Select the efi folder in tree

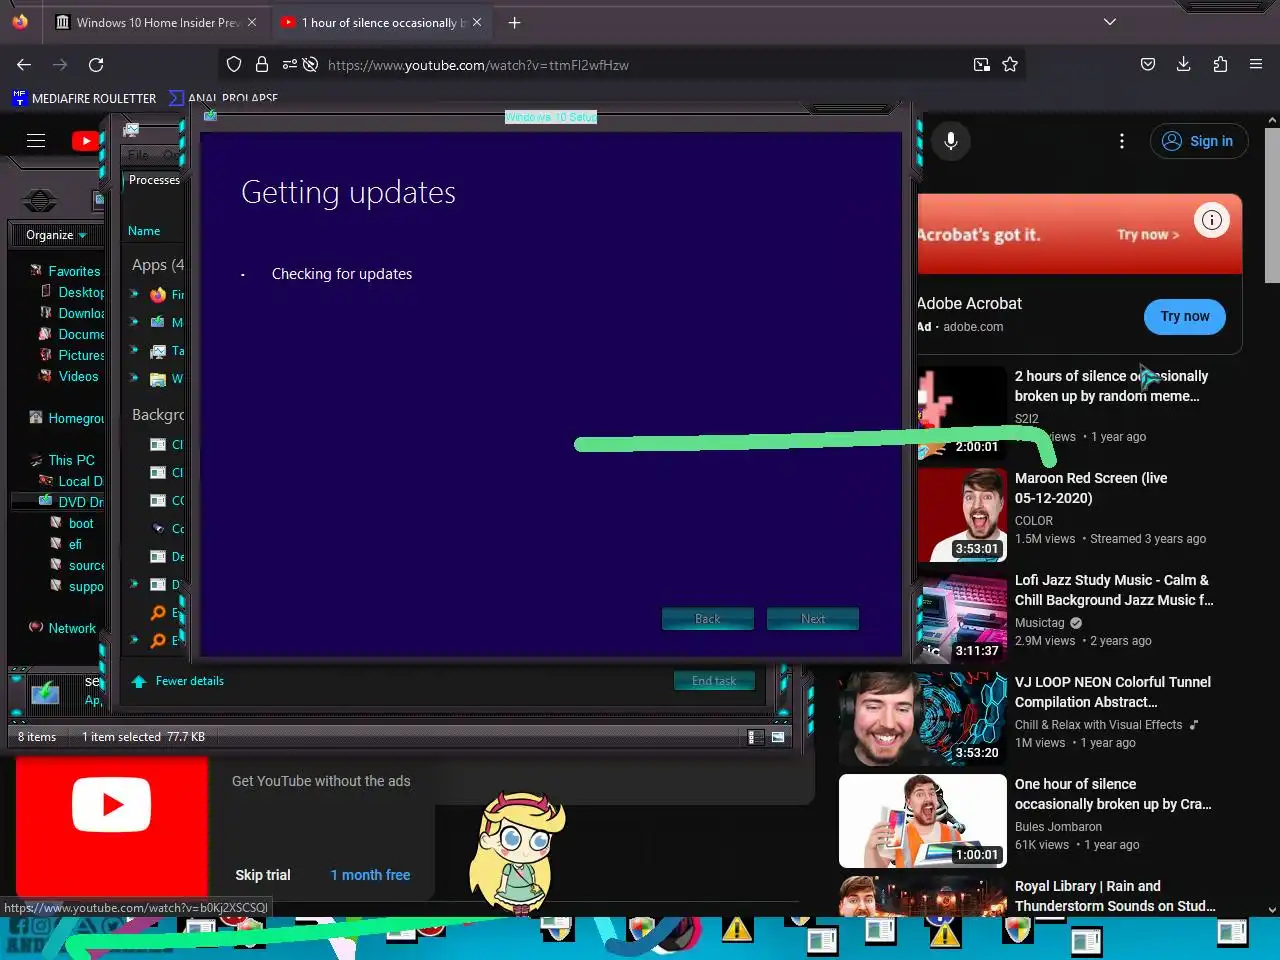click(75, 544)
